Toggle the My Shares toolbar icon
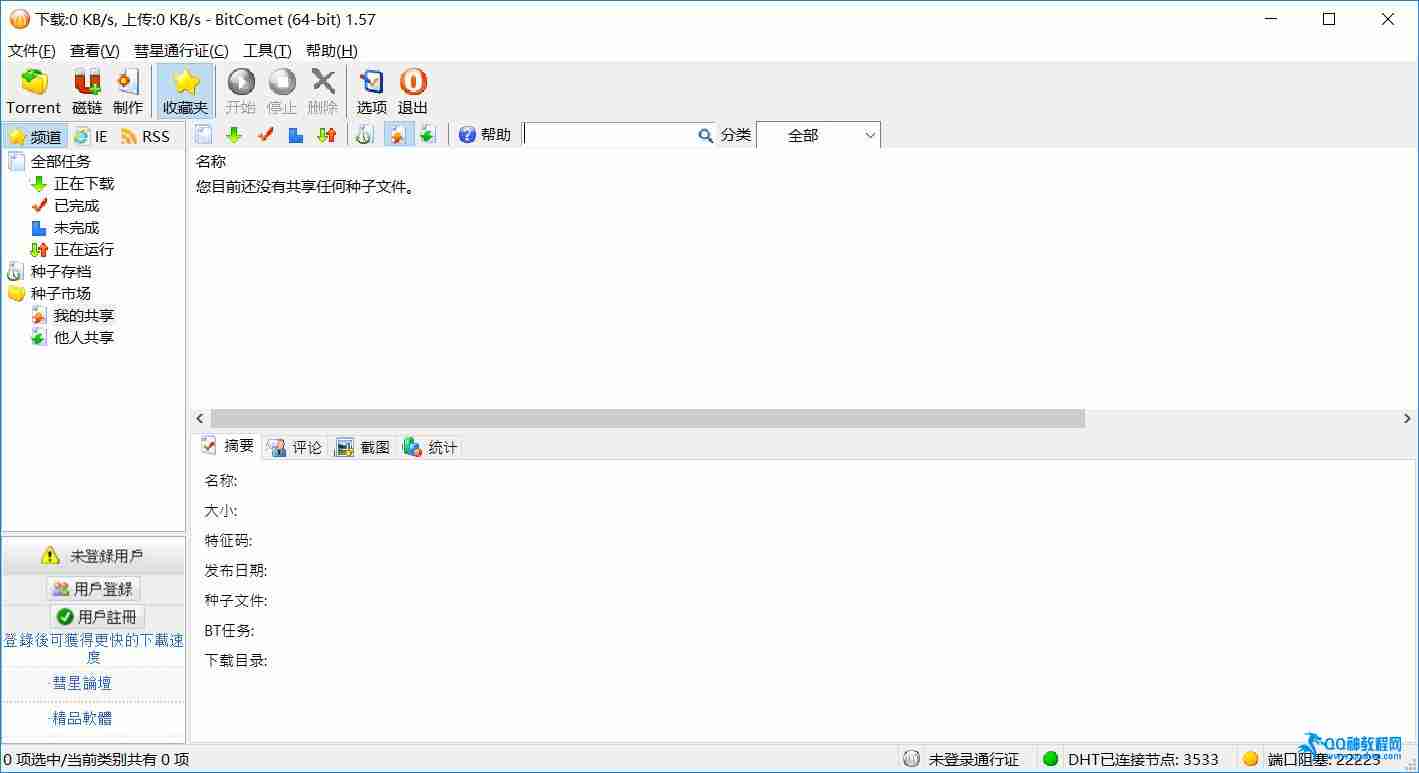 click(x=397, y=135)
